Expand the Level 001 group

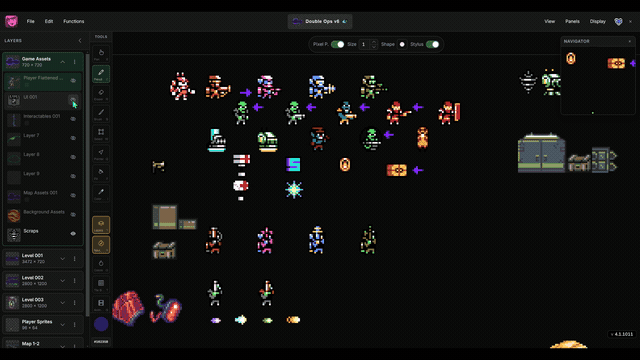[x=63, y=259]
